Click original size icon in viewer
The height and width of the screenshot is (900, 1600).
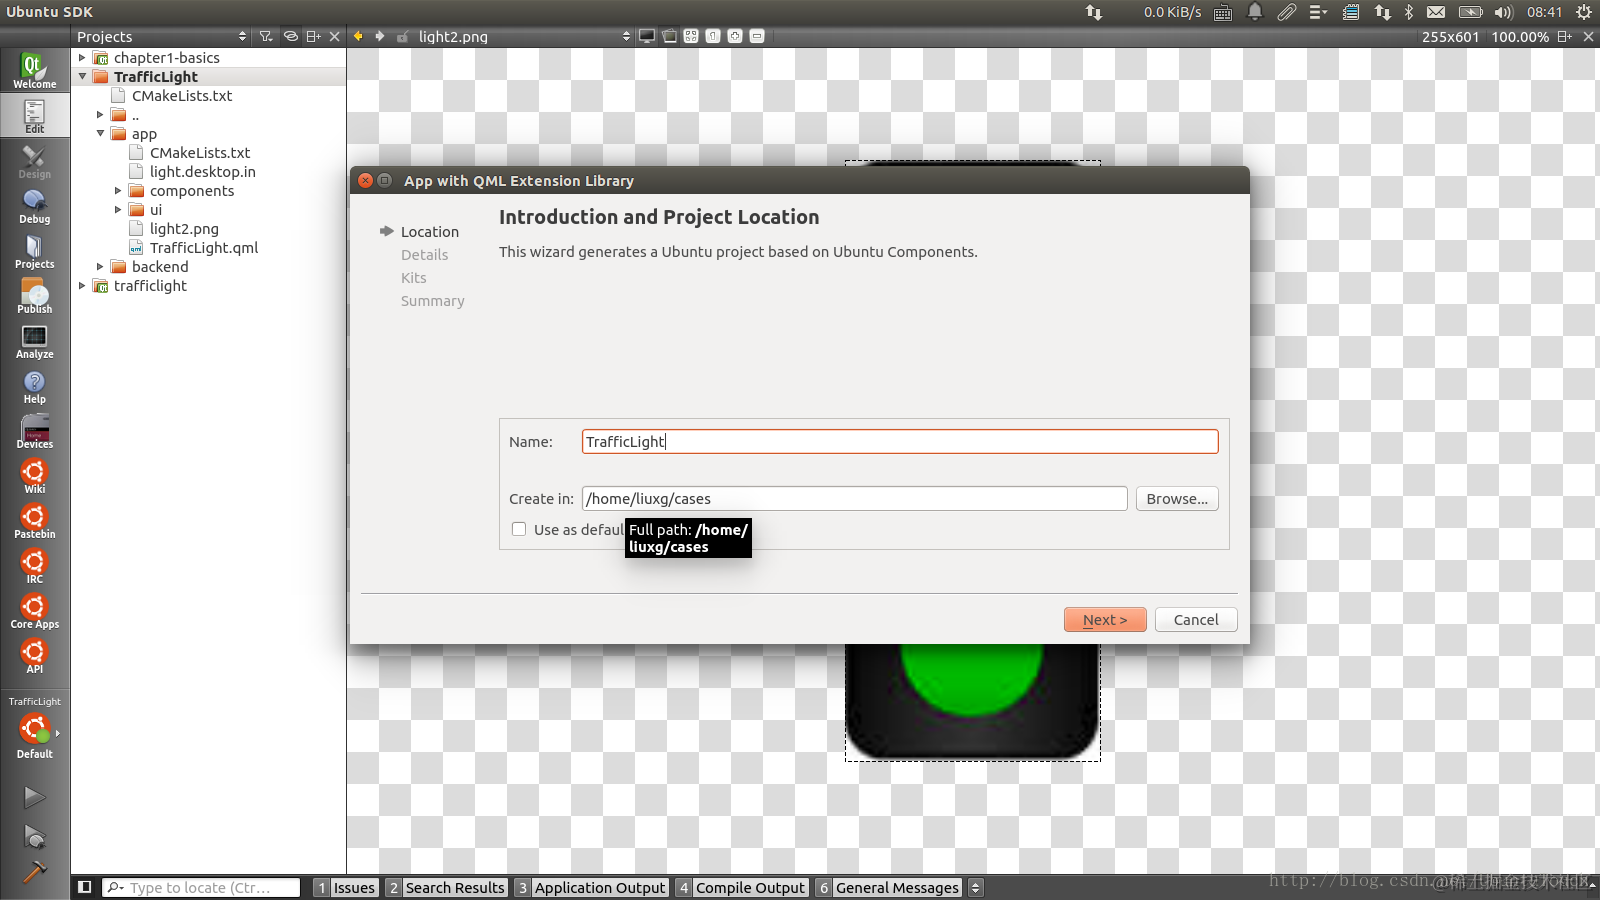click(x=713, y=36)
